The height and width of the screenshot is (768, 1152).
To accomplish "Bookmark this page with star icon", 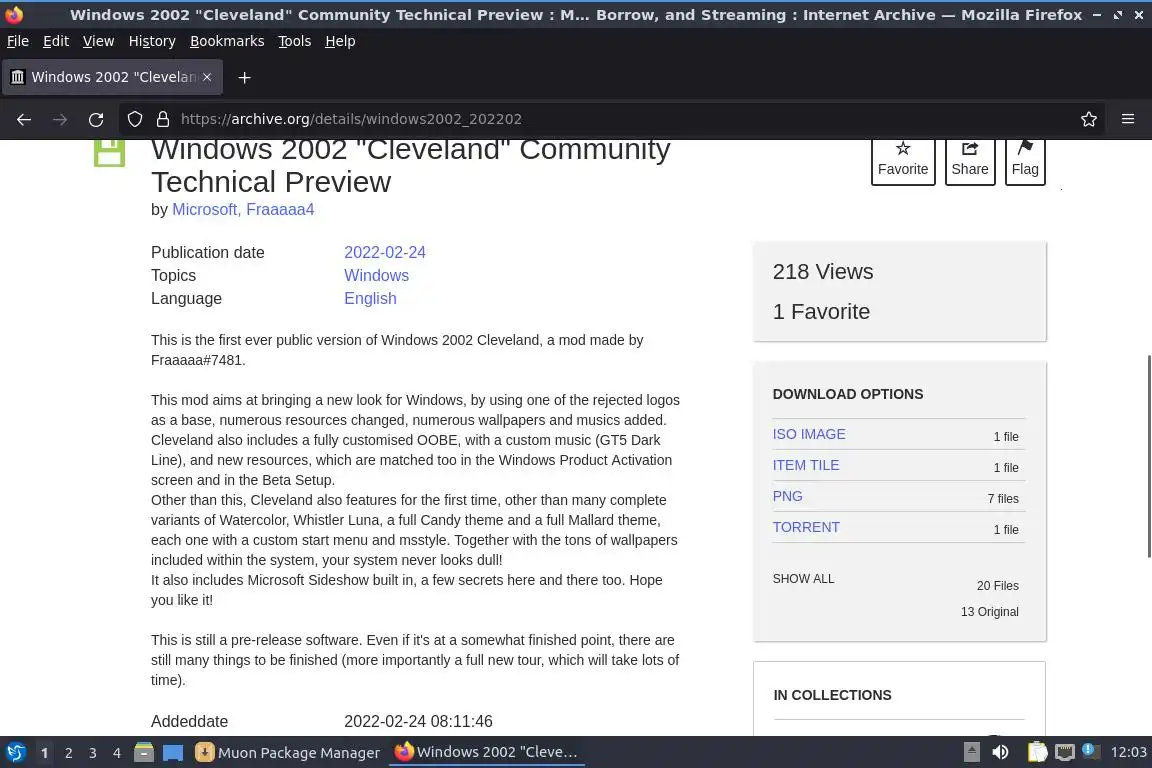I will pos(1089,119).
